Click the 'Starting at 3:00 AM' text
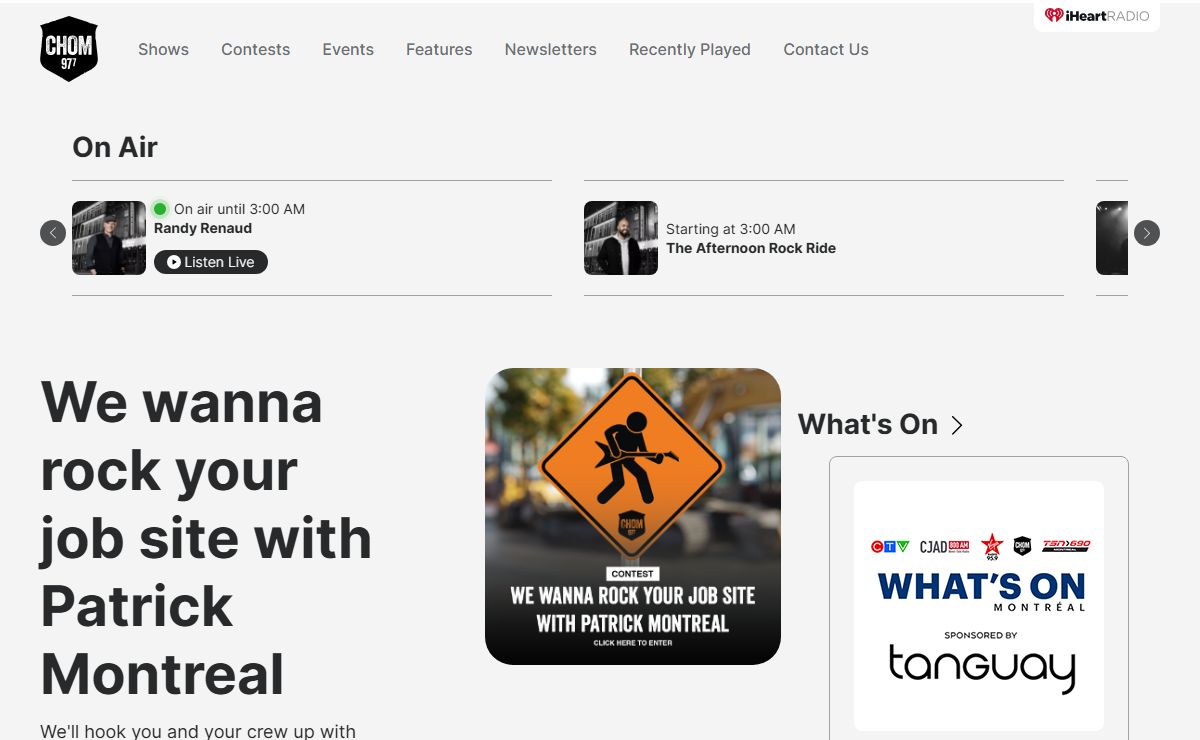Viewport: 1200px width, 740px height. point(731,229)
